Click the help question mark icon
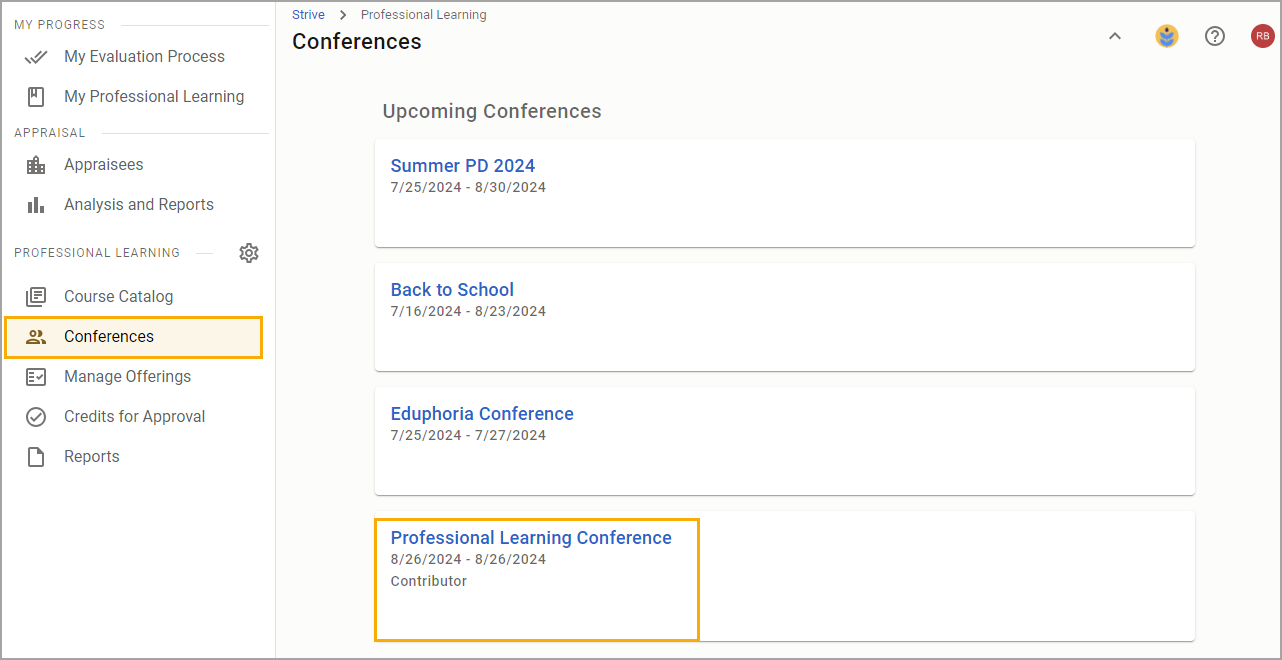The height and width of the screenshot is (660, 1282). click(1215, 37)
